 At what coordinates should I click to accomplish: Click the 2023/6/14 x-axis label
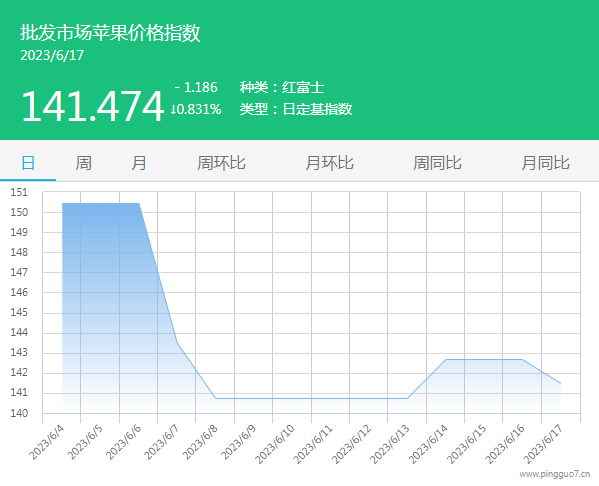pyautogui.click(x=428, y=444)
